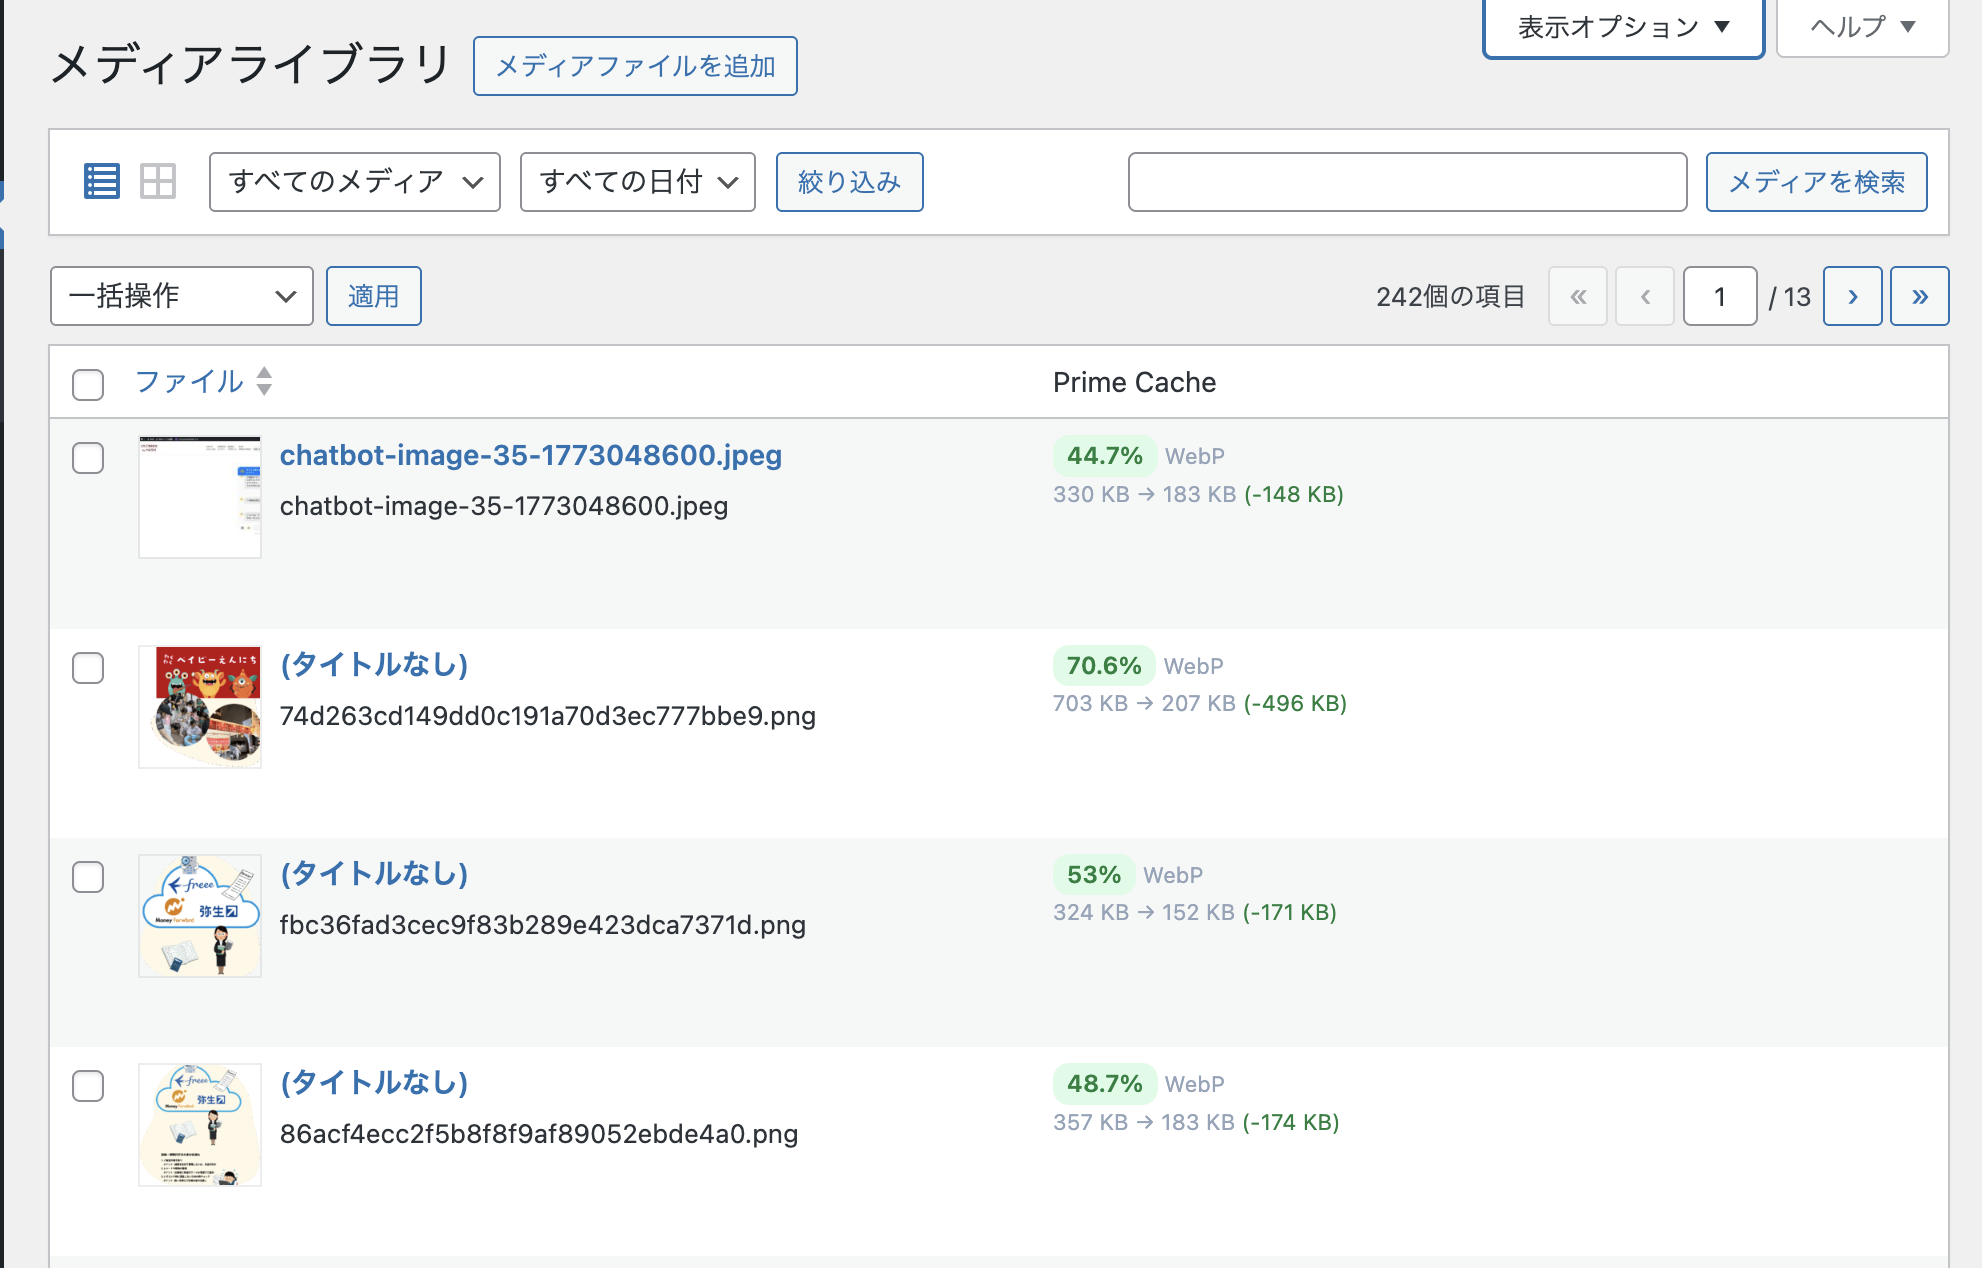Sort by ファイル column arrows

(264, 381)
